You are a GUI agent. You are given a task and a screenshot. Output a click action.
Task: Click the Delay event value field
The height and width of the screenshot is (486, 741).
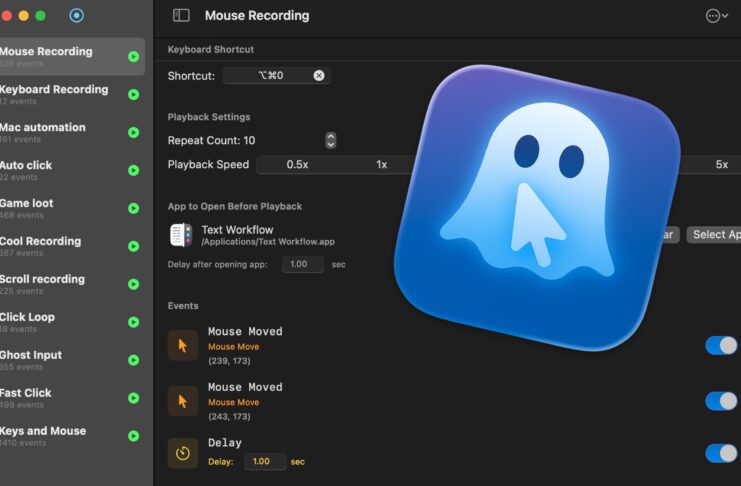point(265,461)
